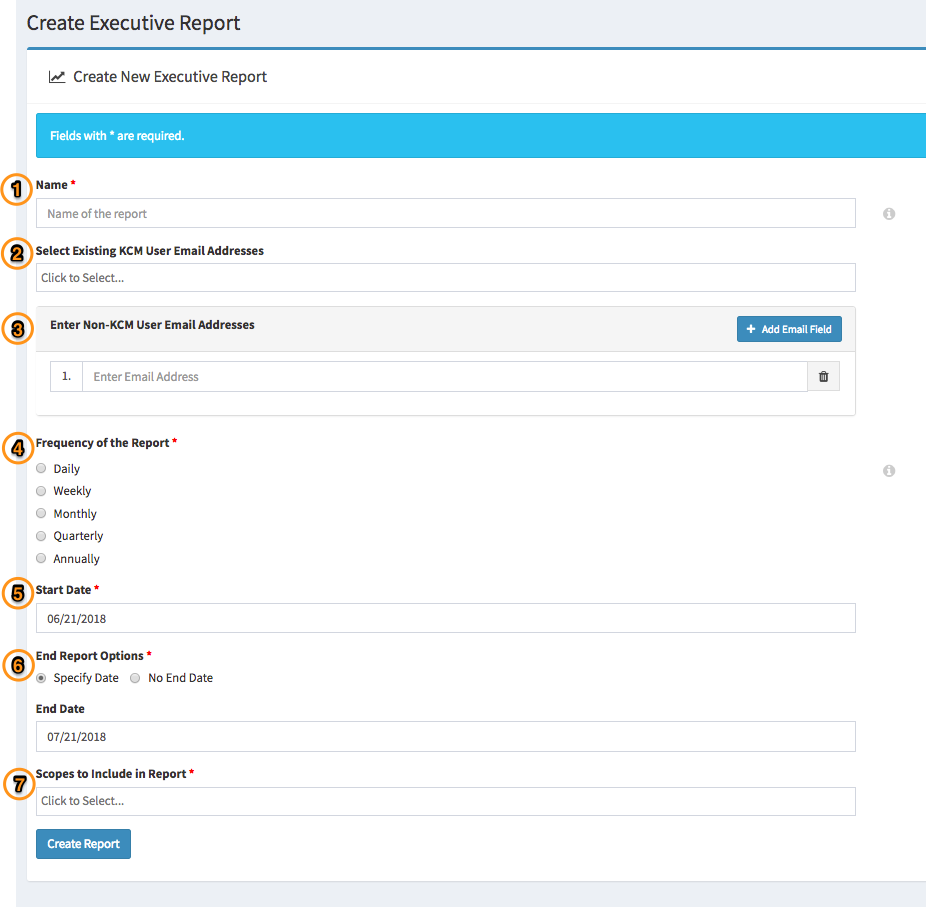This screenshot has height=907, width=926.
Task: Open the Scopes to Include in Report selector
Action: (446, 800)
